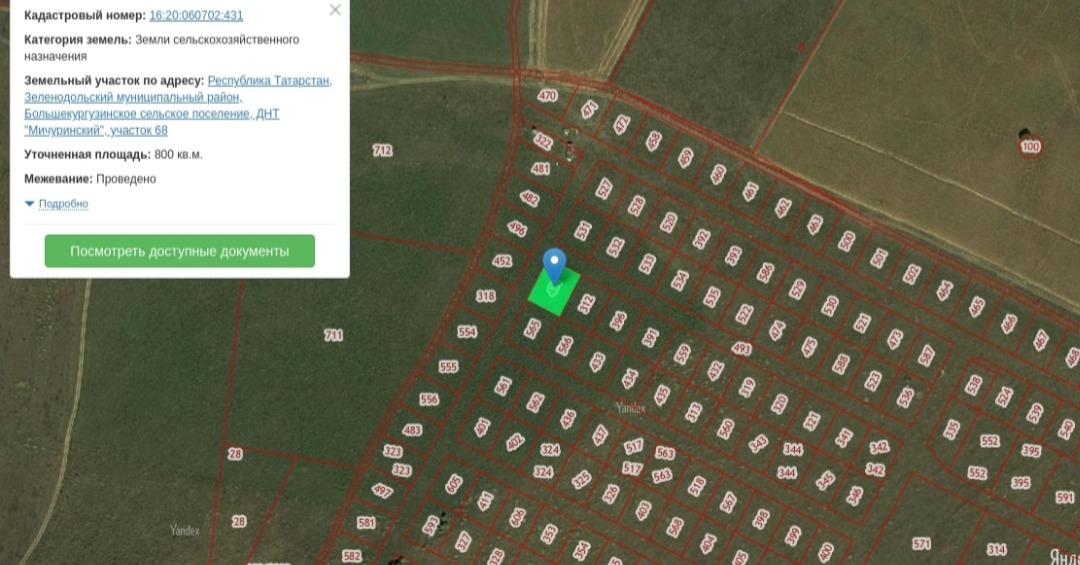The height and width of the screenshot is (565, 1080).
Task: Select parcel labeled 322
Action: pos(543,143)
